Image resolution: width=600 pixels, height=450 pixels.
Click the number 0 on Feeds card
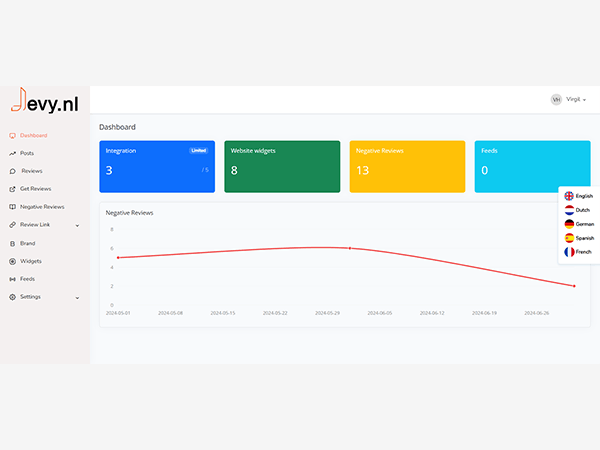tap(484, 170)
